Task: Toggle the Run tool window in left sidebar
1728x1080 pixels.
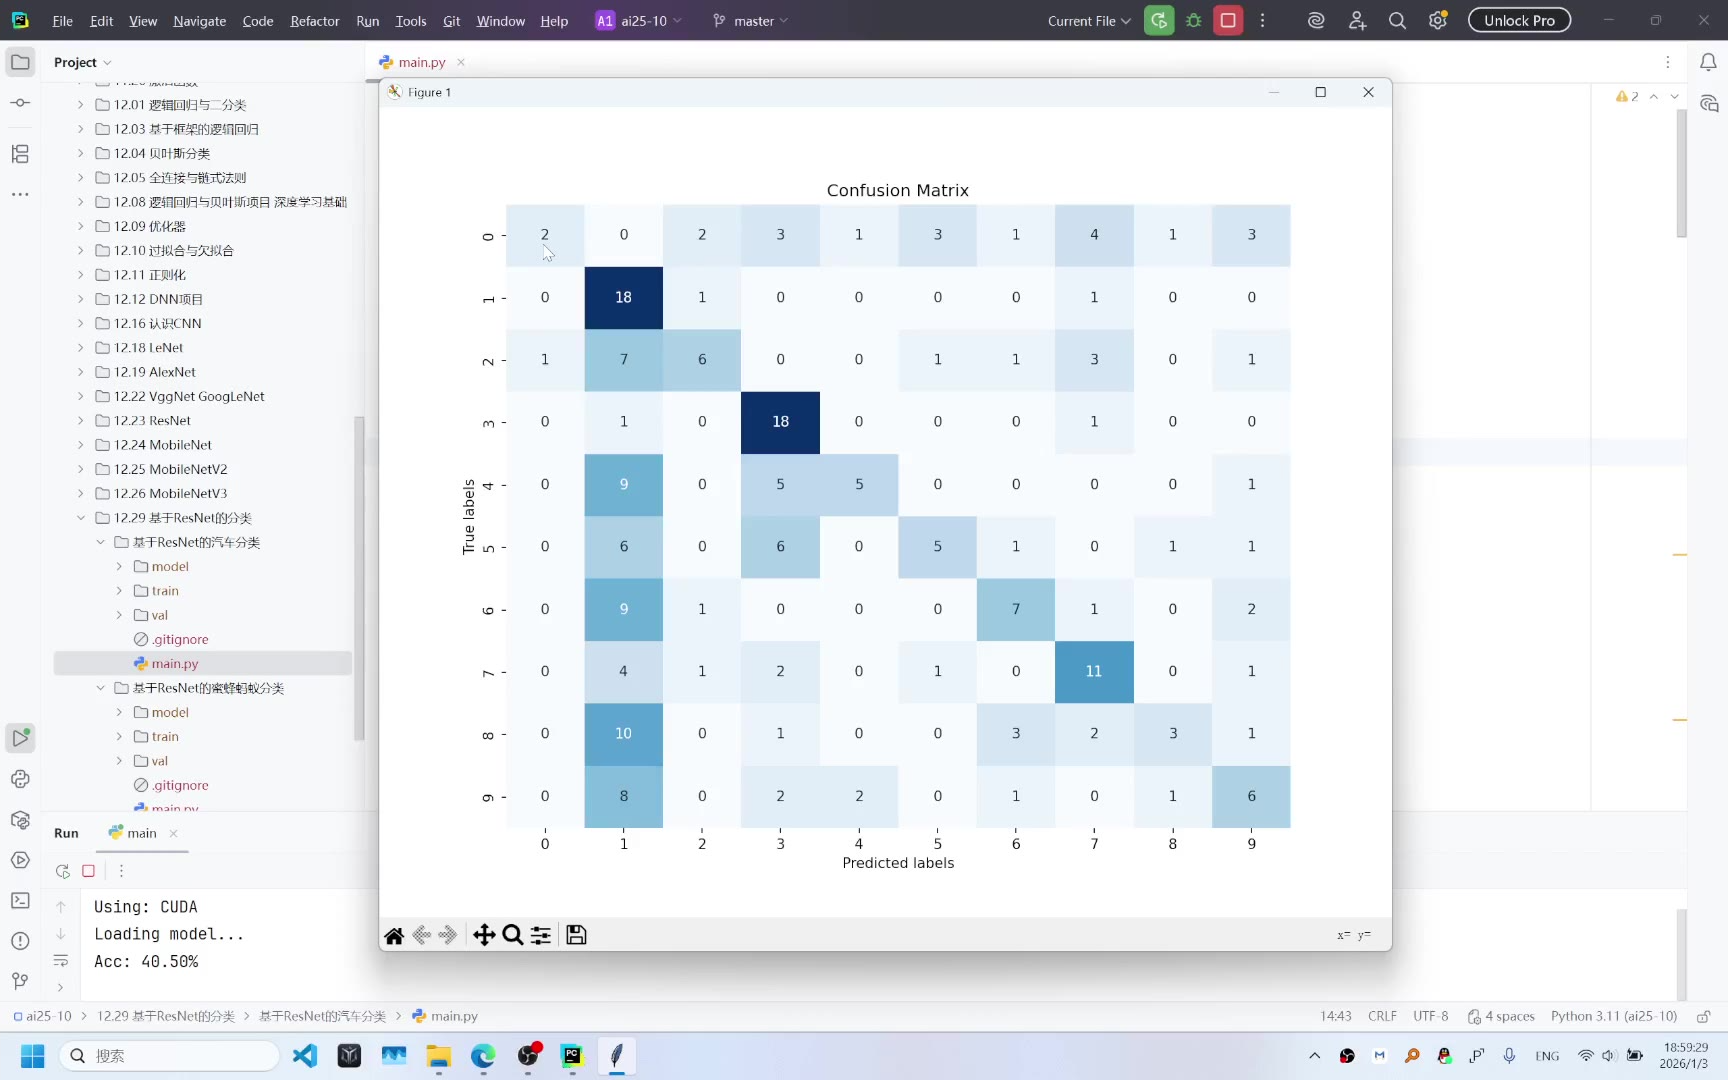Action: coord(20,738)
